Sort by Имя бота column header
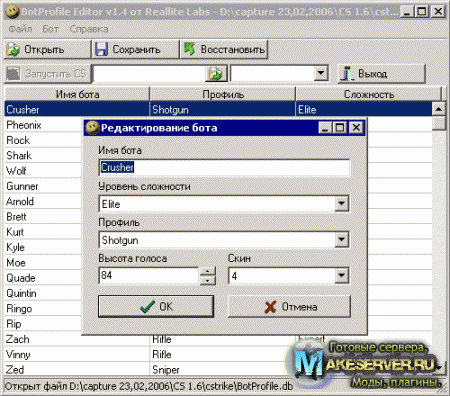This screenshot has height=396, width=450. [x=77, y=94]
